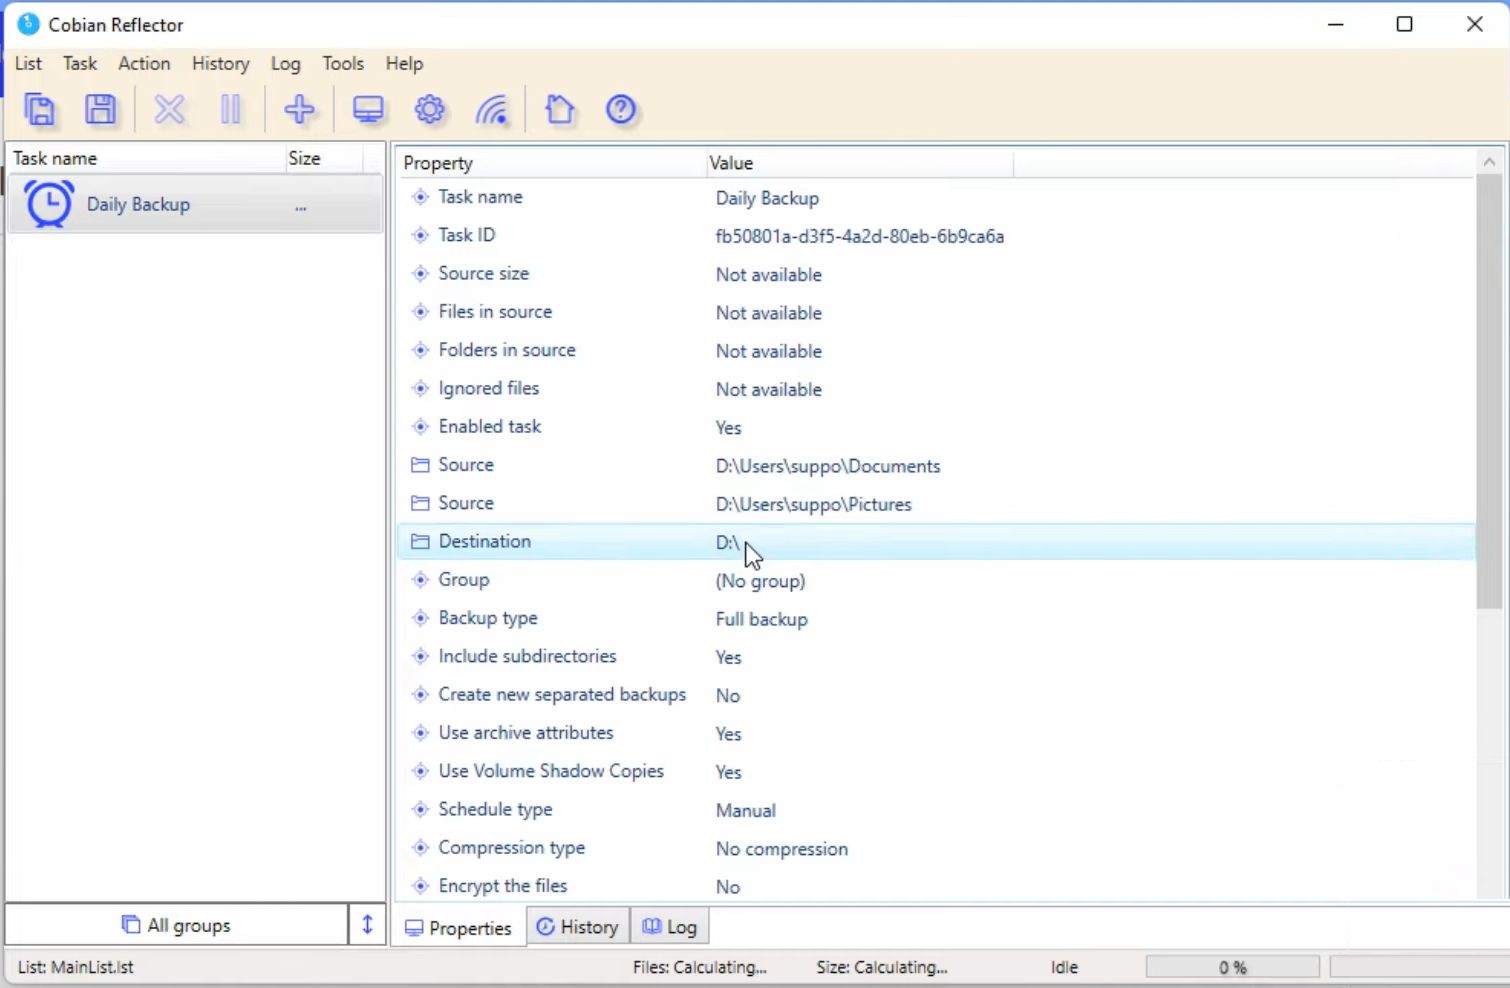The width and height of the screenshot is (1510, 988).
Task: Expand the Destination property row
Action: click(419, 541)
